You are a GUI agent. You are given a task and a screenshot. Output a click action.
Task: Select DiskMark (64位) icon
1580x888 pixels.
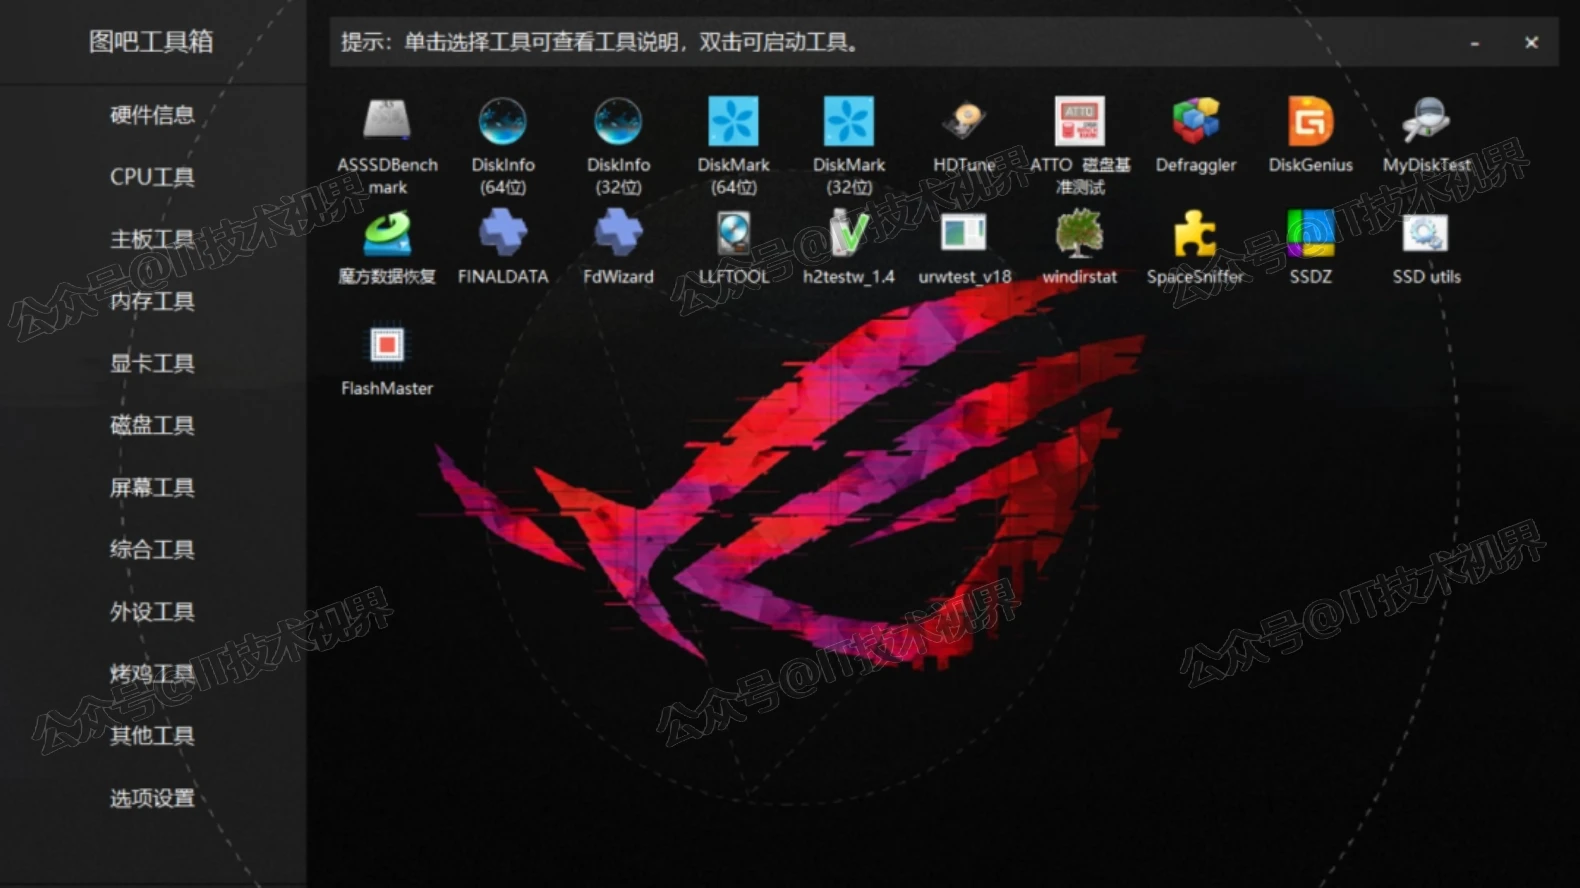733,121
